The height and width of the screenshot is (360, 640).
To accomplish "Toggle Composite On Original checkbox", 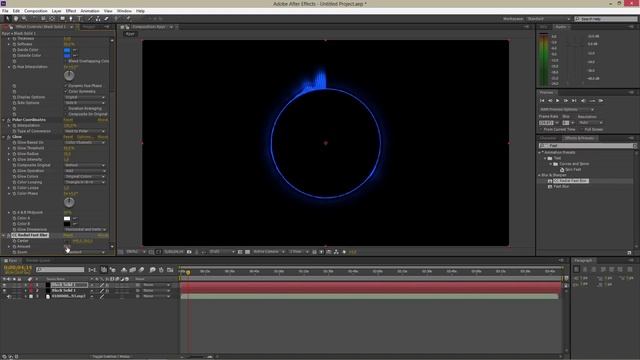I will pyautogui.click(x=66, y=114).
